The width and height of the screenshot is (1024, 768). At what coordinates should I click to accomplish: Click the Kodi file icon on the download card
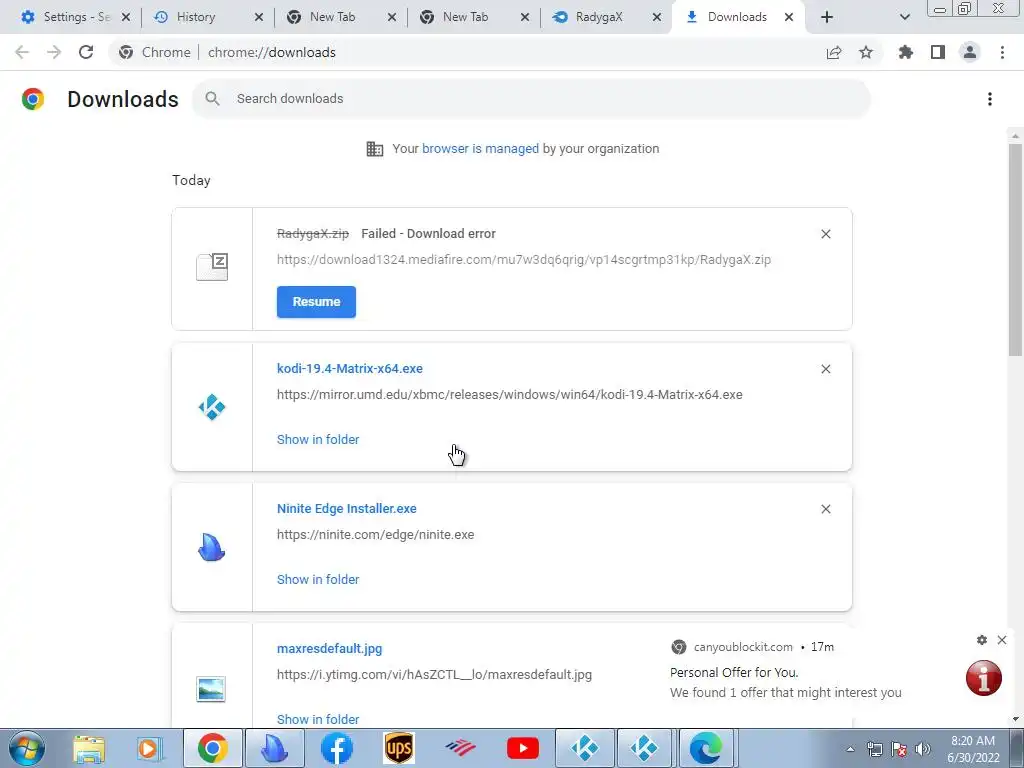pyautogui.click(x=212, y=408)
